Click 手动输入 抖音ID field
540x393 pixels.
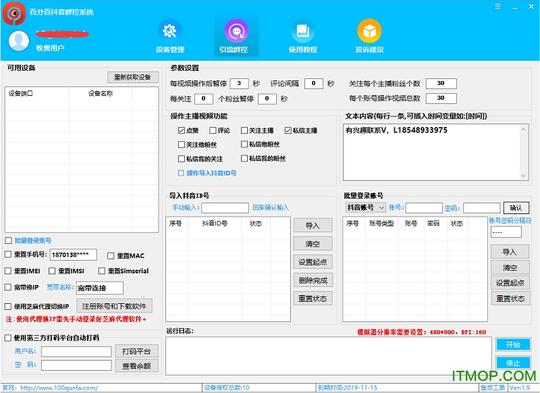pyautogui.click(x=225, y=208)
